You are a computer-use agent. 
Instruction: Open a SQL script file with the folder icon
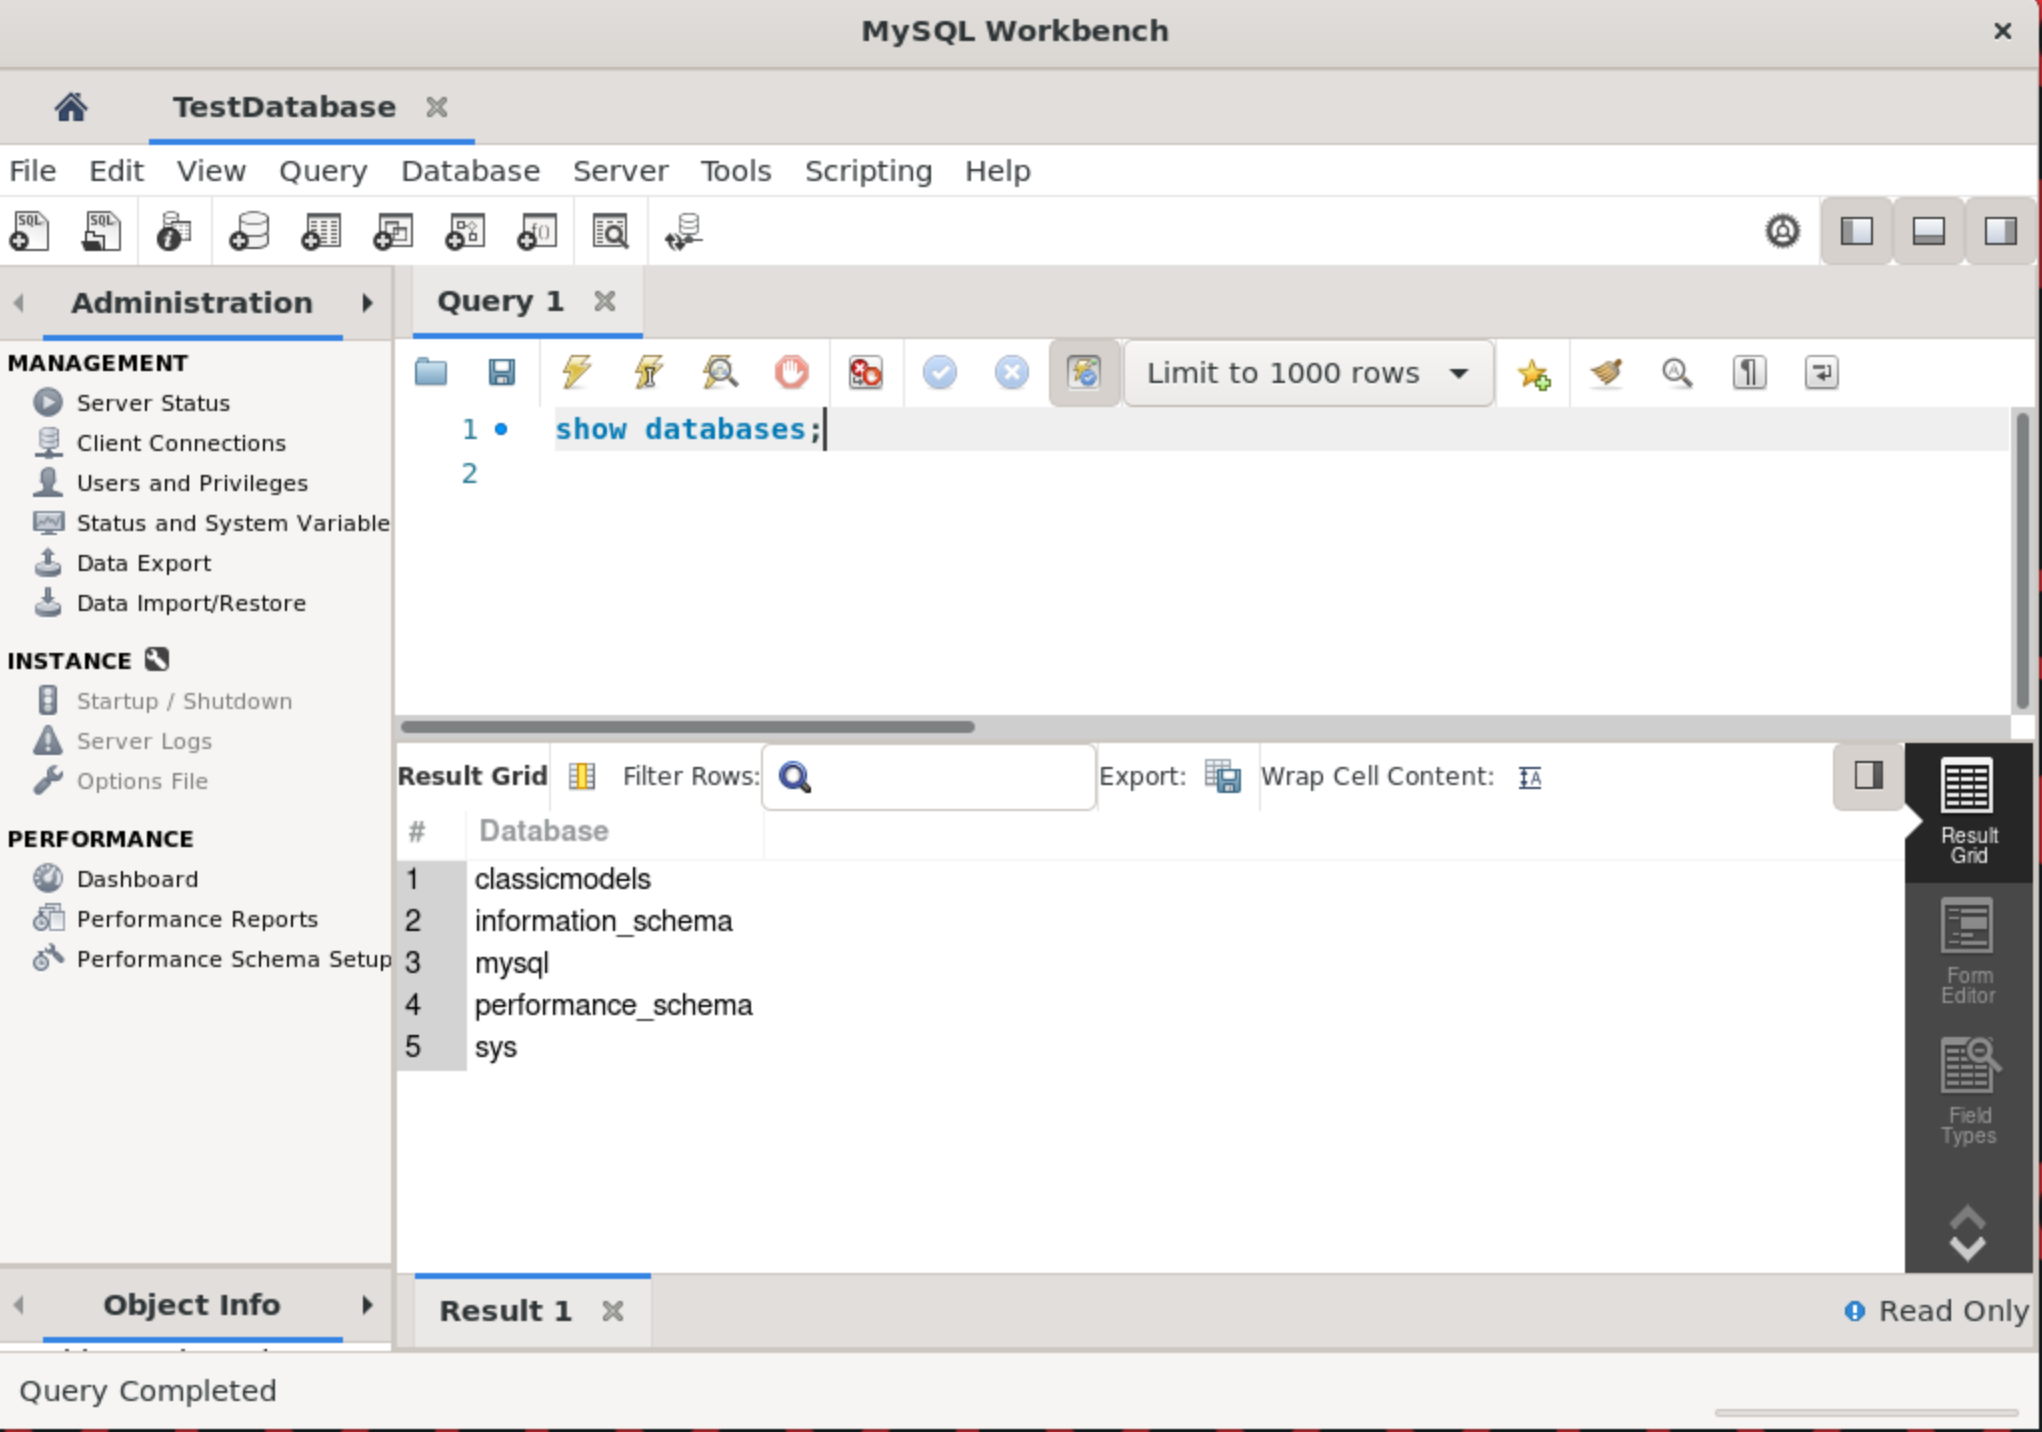(x=431, y=373)
